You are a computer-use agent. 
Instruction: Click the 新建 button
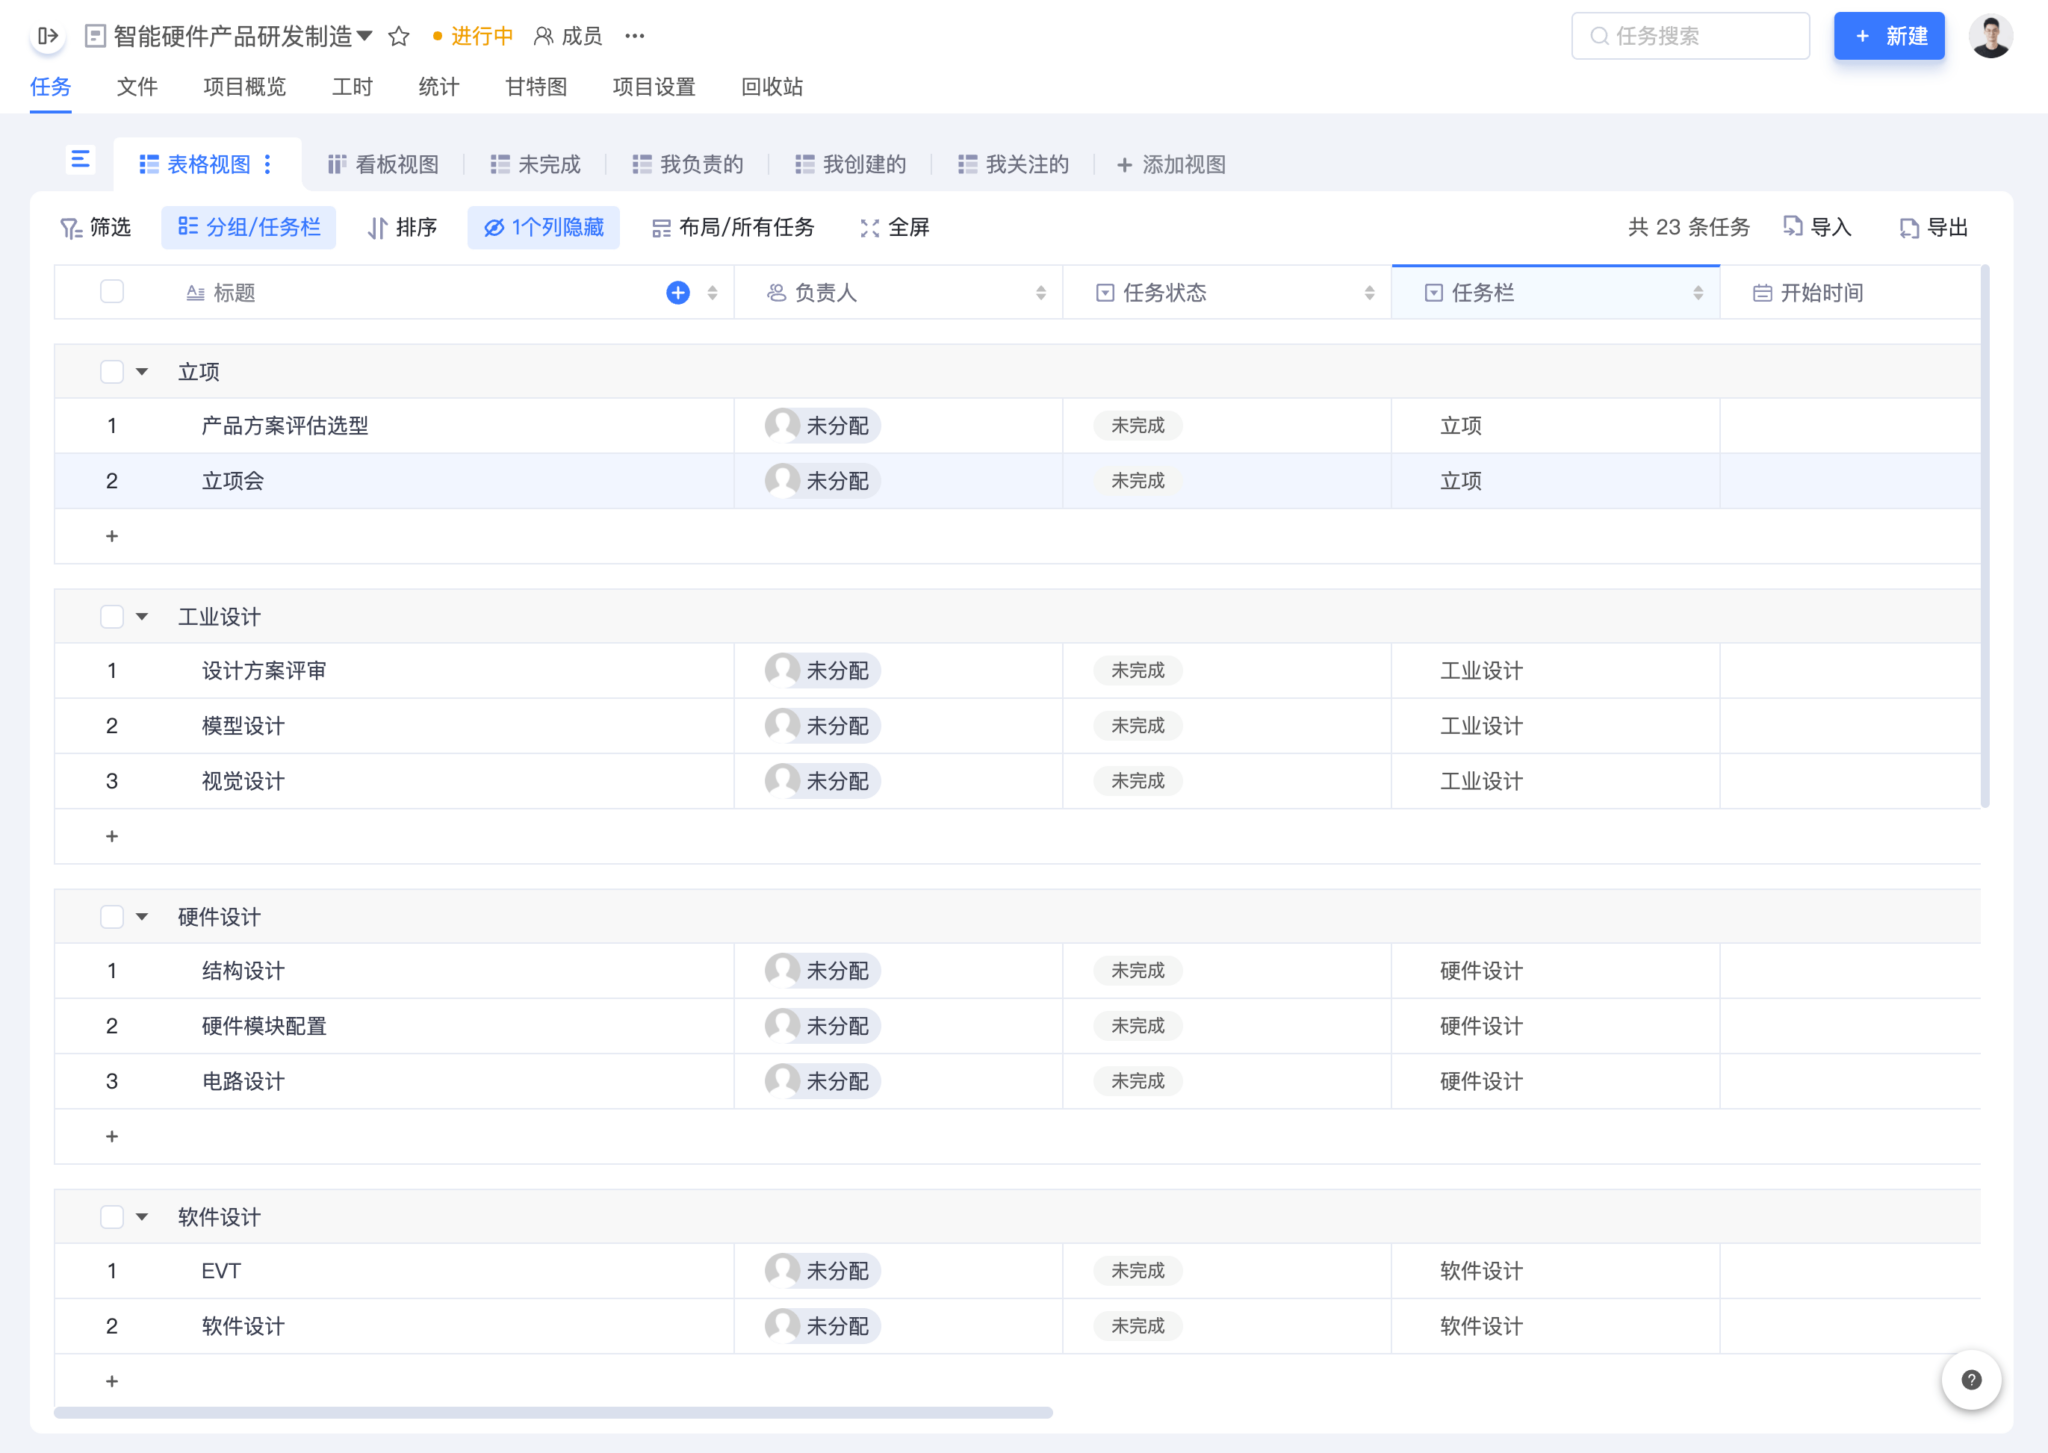point(1889,36)
